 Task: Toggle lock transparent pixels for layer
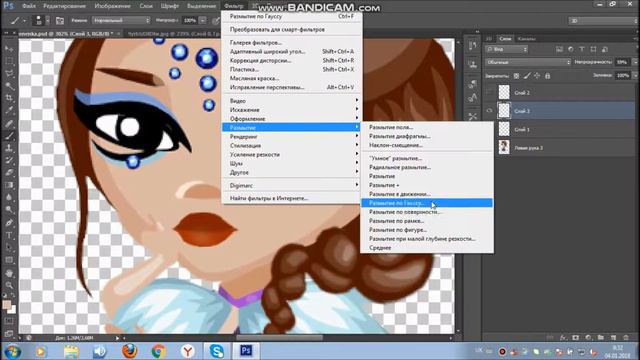[x=516, y=76]
